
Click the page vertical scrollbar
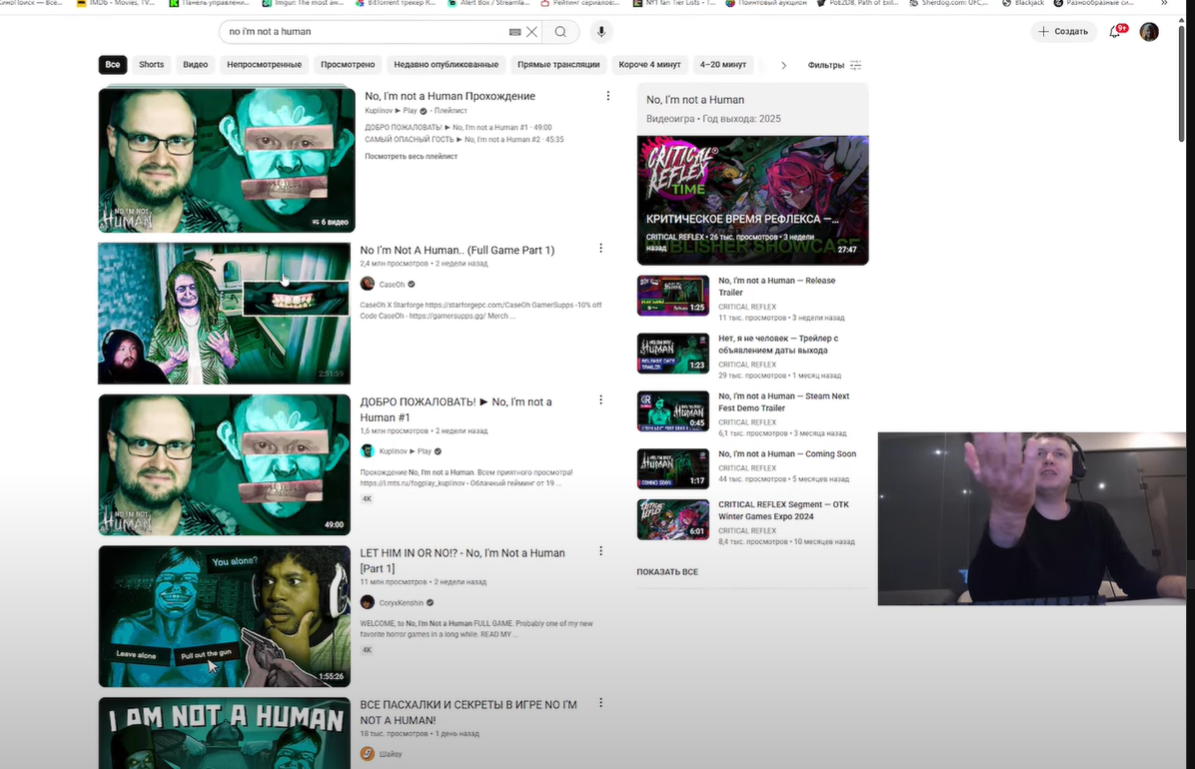pyautogui.click(x=1181, y=84)
